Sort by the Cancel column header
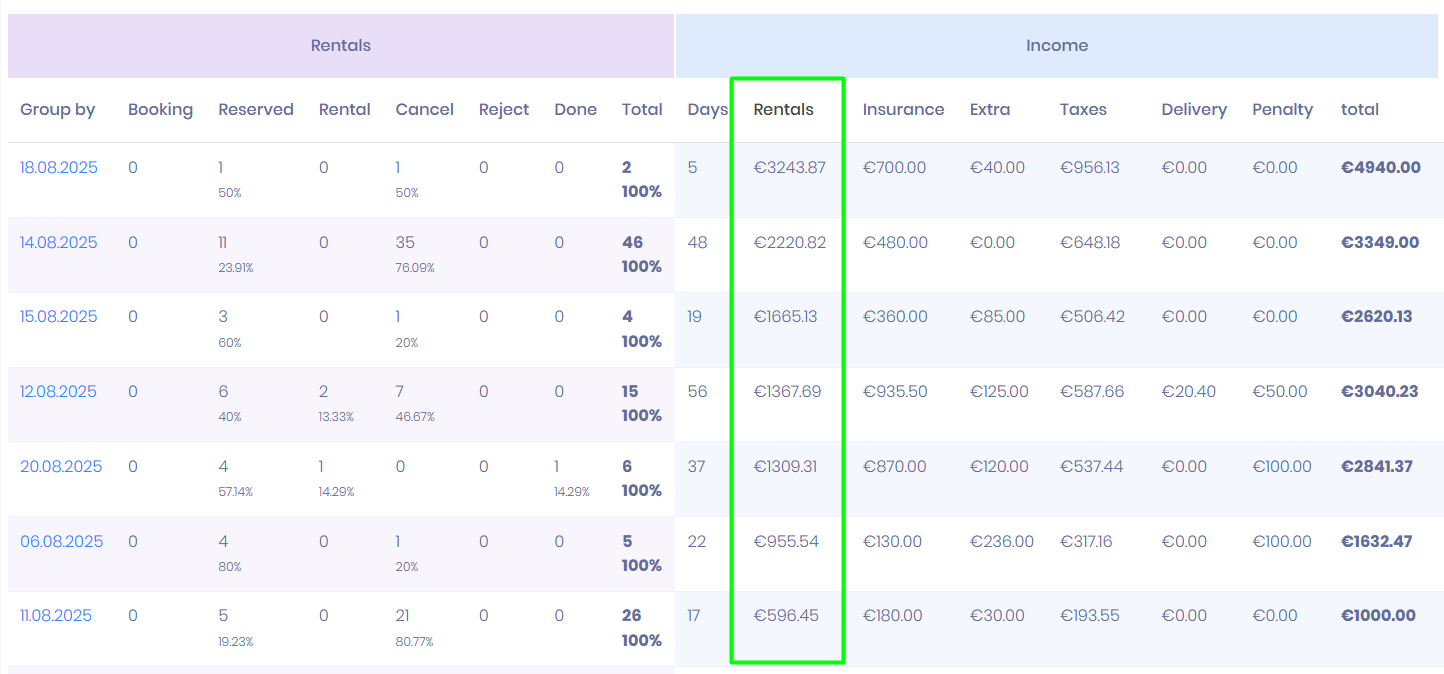 (x=424, y=110)
